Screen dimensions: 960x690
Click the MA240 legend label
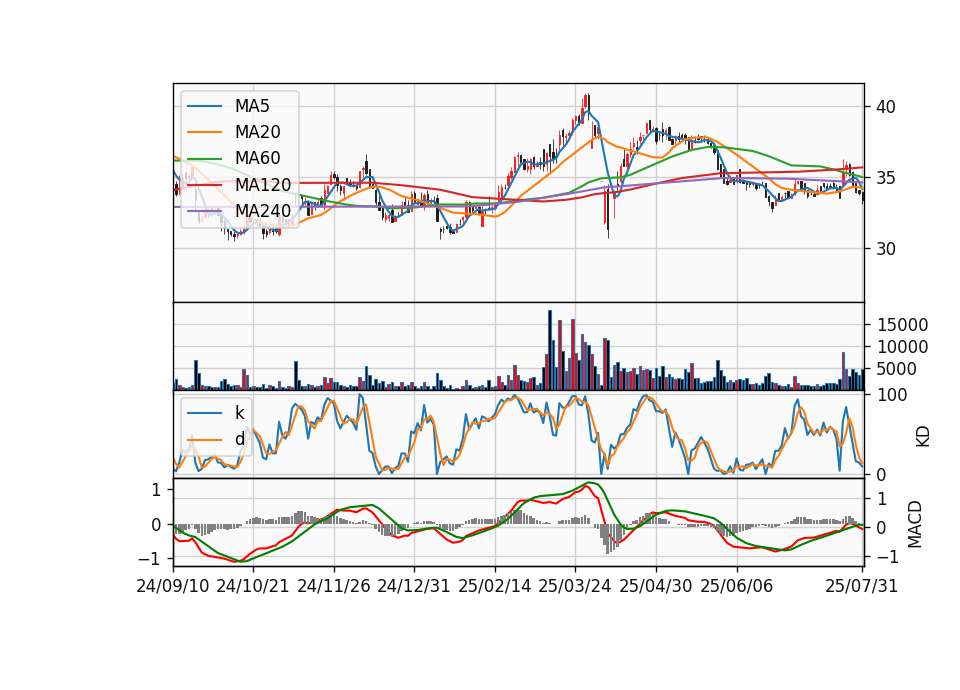pyautogui.click(x=263, y=211)
